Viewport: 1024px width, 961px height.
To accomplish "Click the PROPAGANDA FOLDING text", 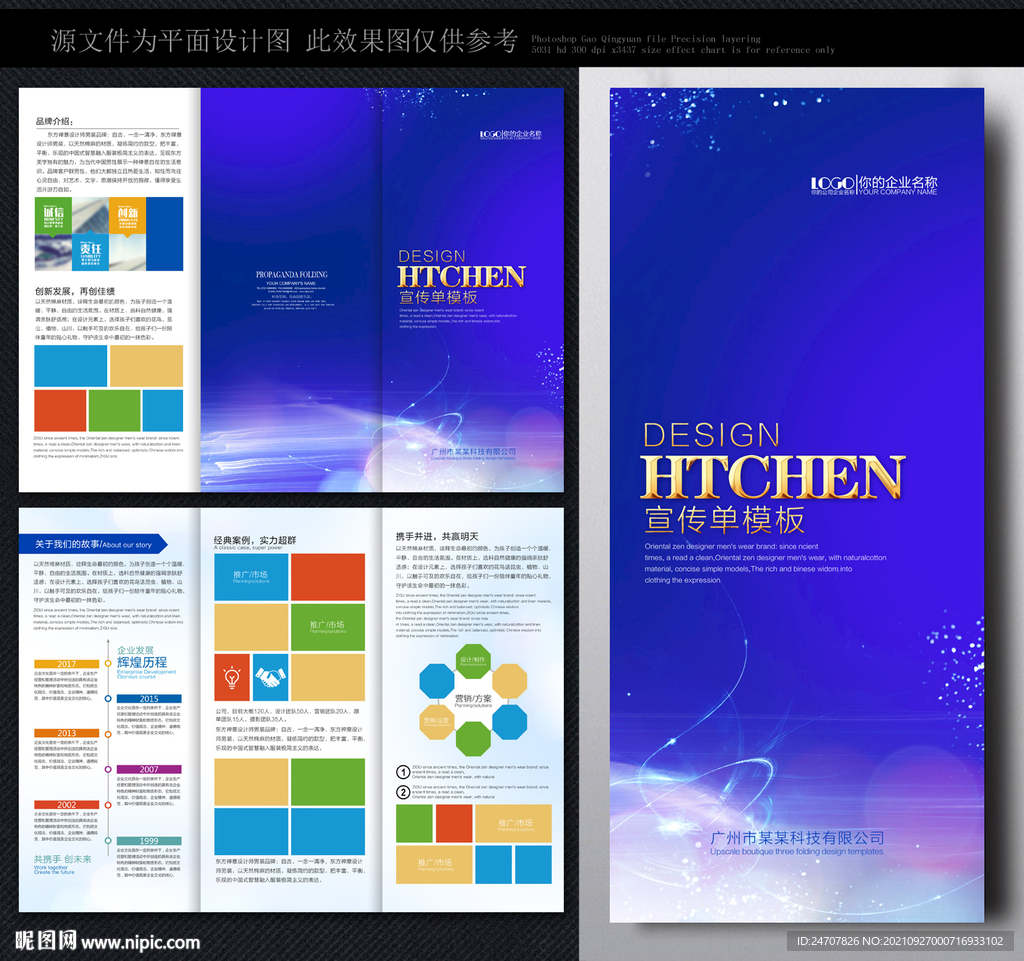I will tap(292, 274).
